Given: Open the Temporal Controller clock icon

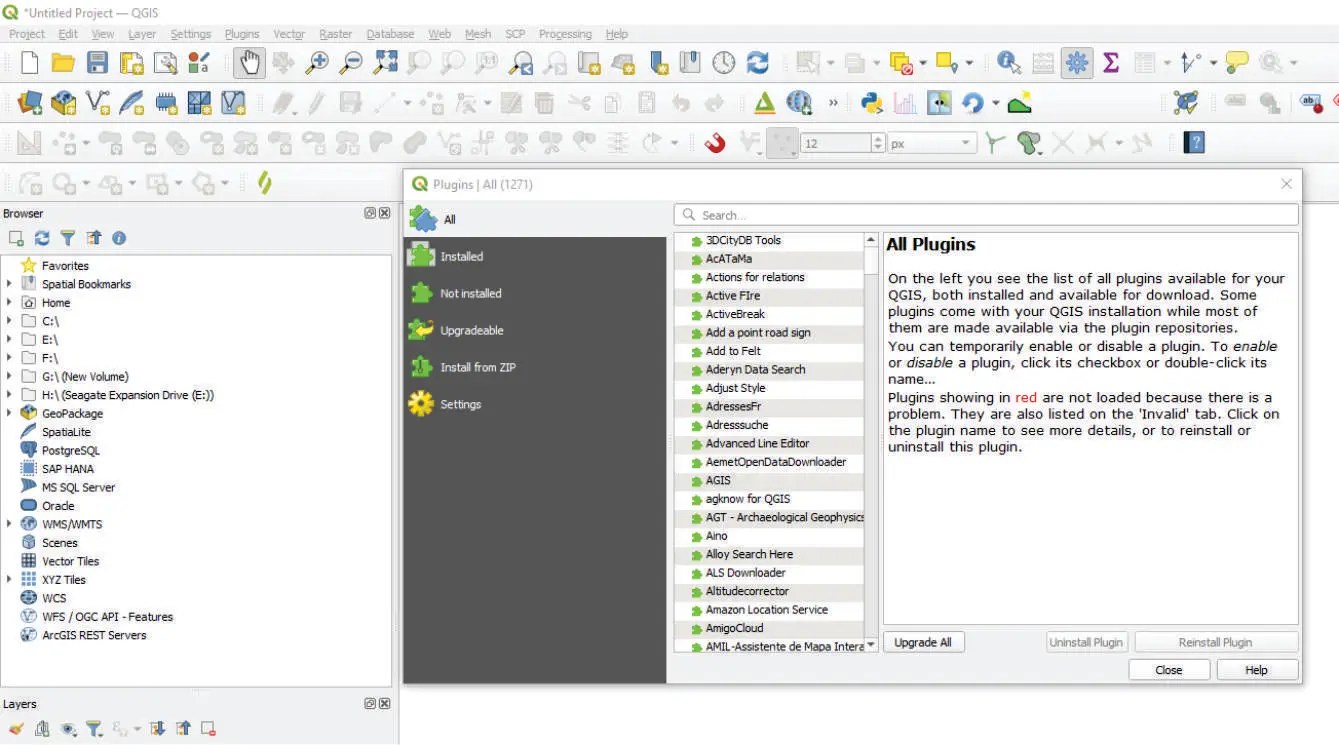Looking at the screenshot, I should pos(723,63).
